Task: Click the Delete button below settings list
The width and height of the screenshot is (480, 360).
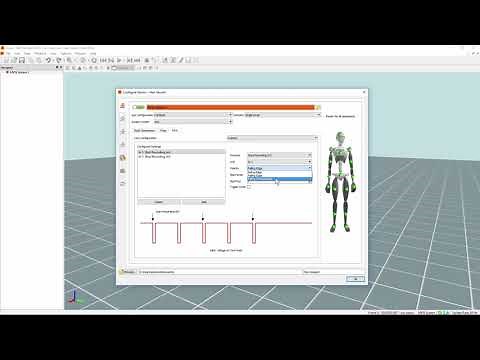Action: click(x=159, y=202)
